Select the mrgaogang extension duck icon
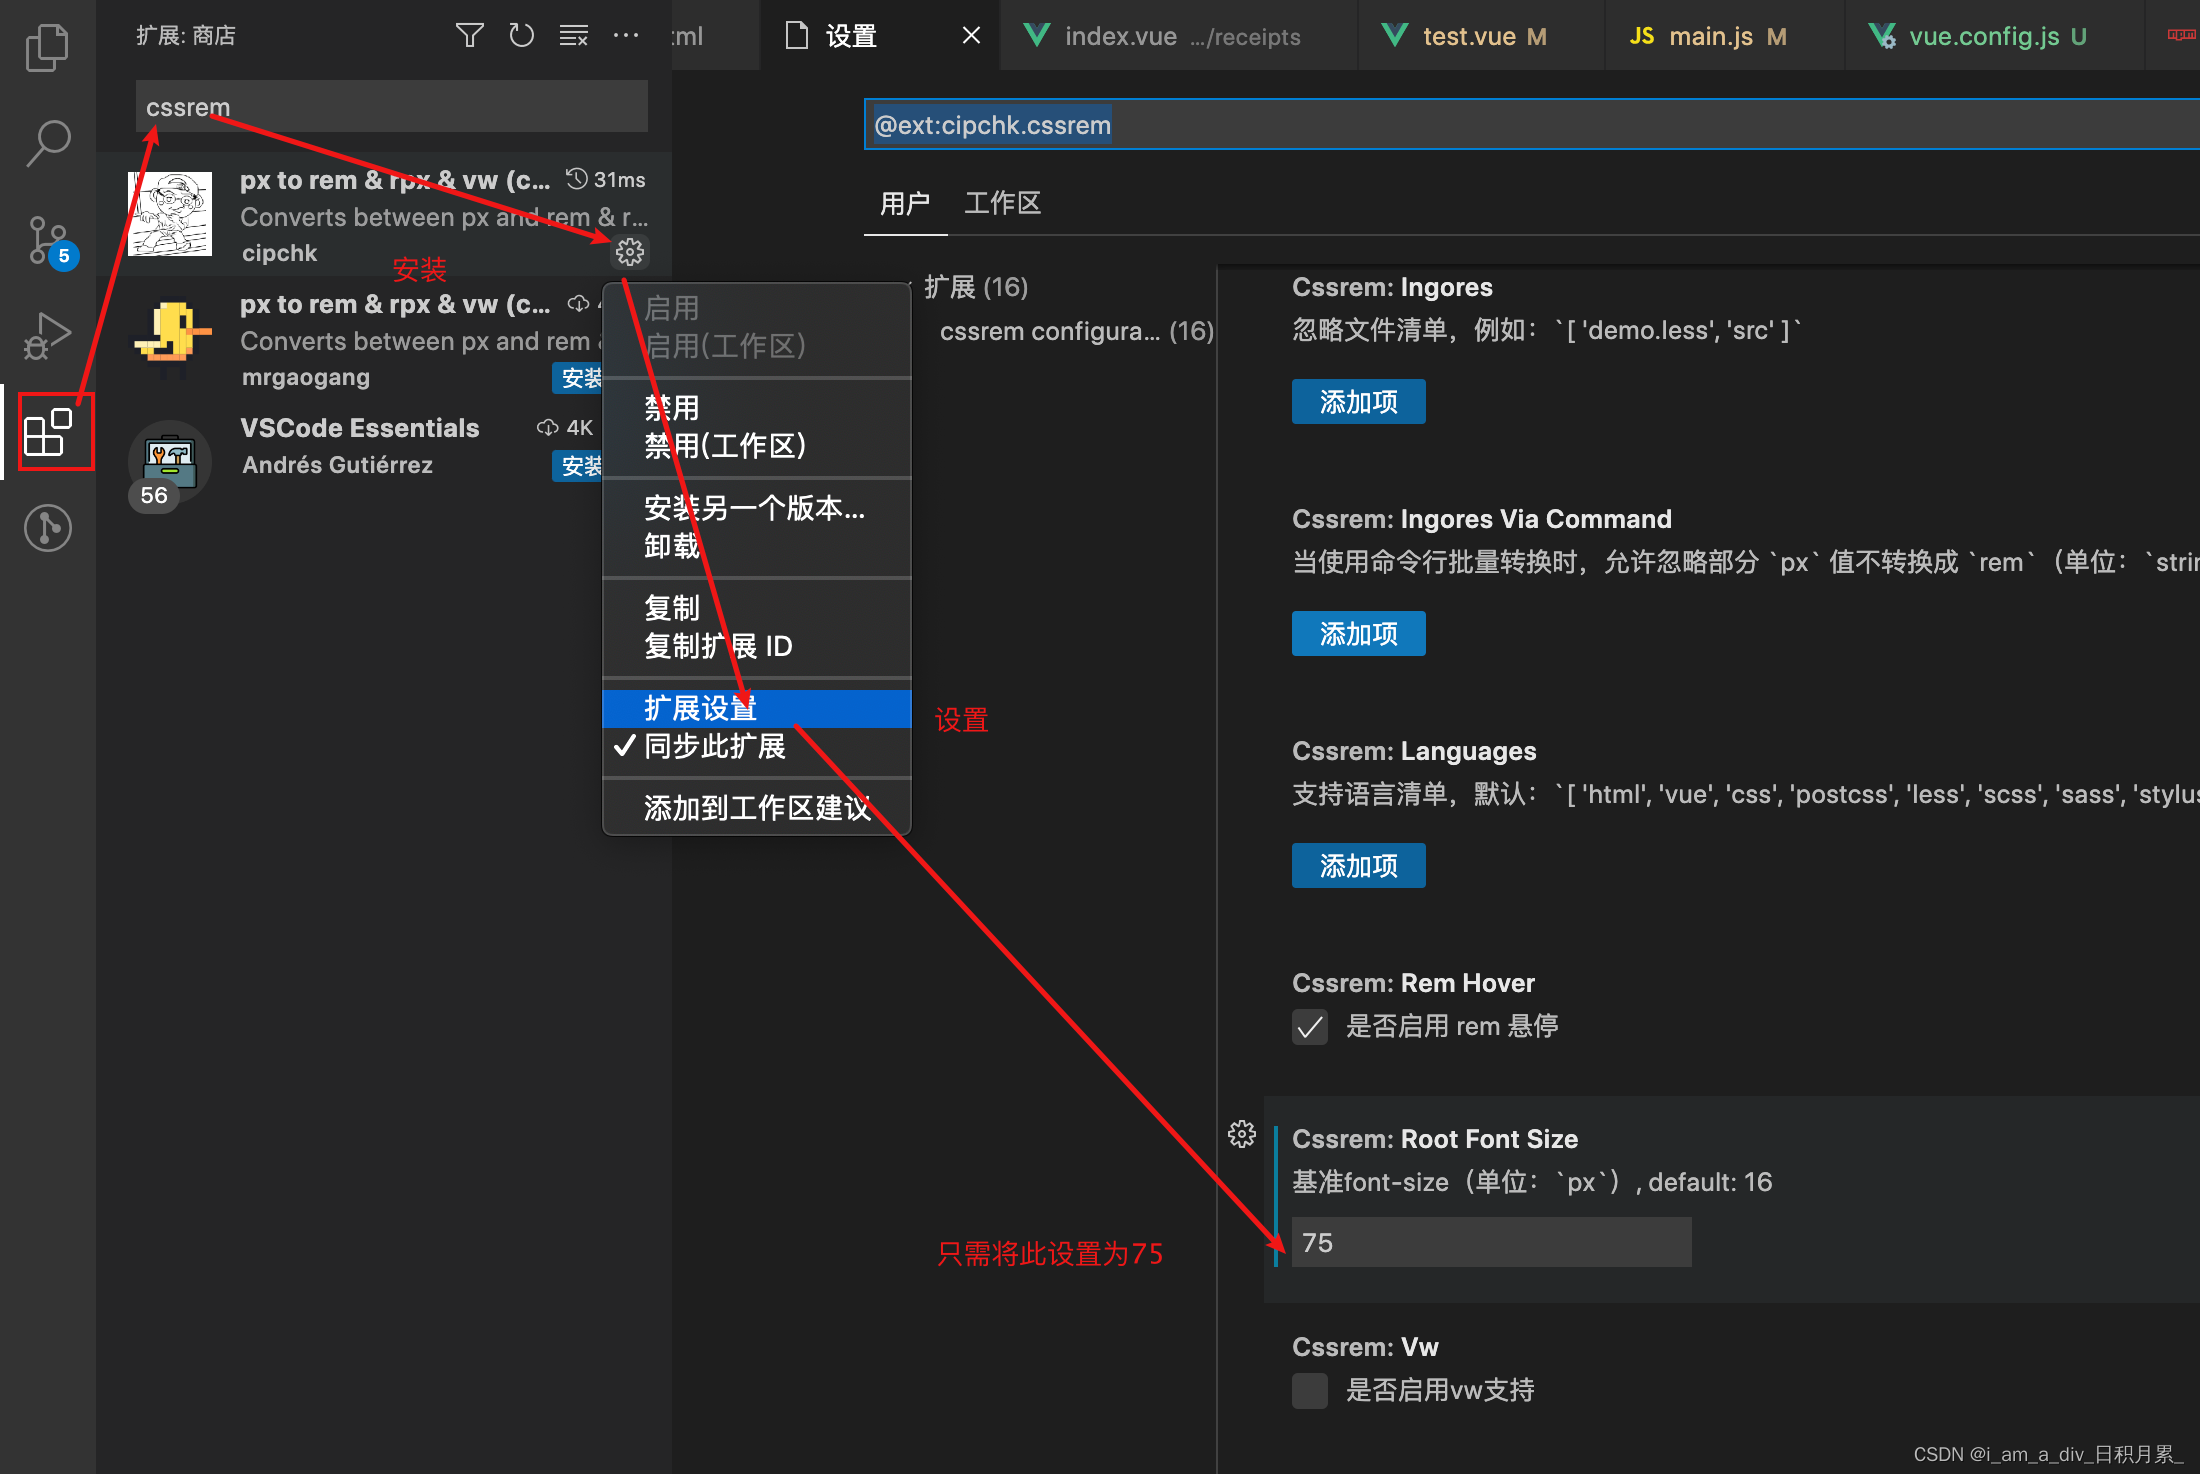This screenshot has width=2200, height=1474. 172,338
